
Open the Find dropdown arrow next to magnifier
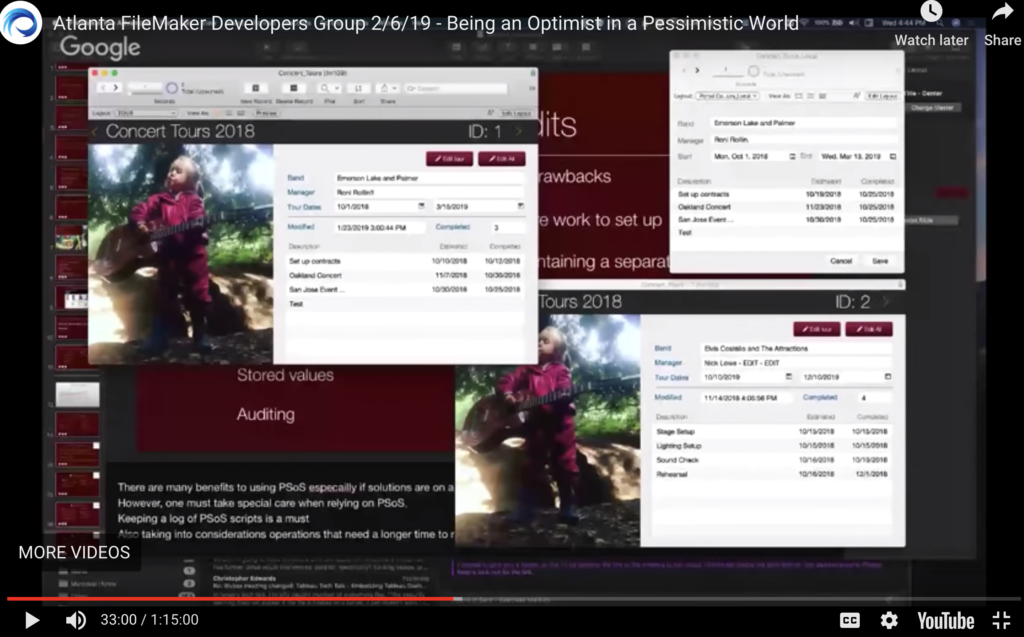point(338,87)
